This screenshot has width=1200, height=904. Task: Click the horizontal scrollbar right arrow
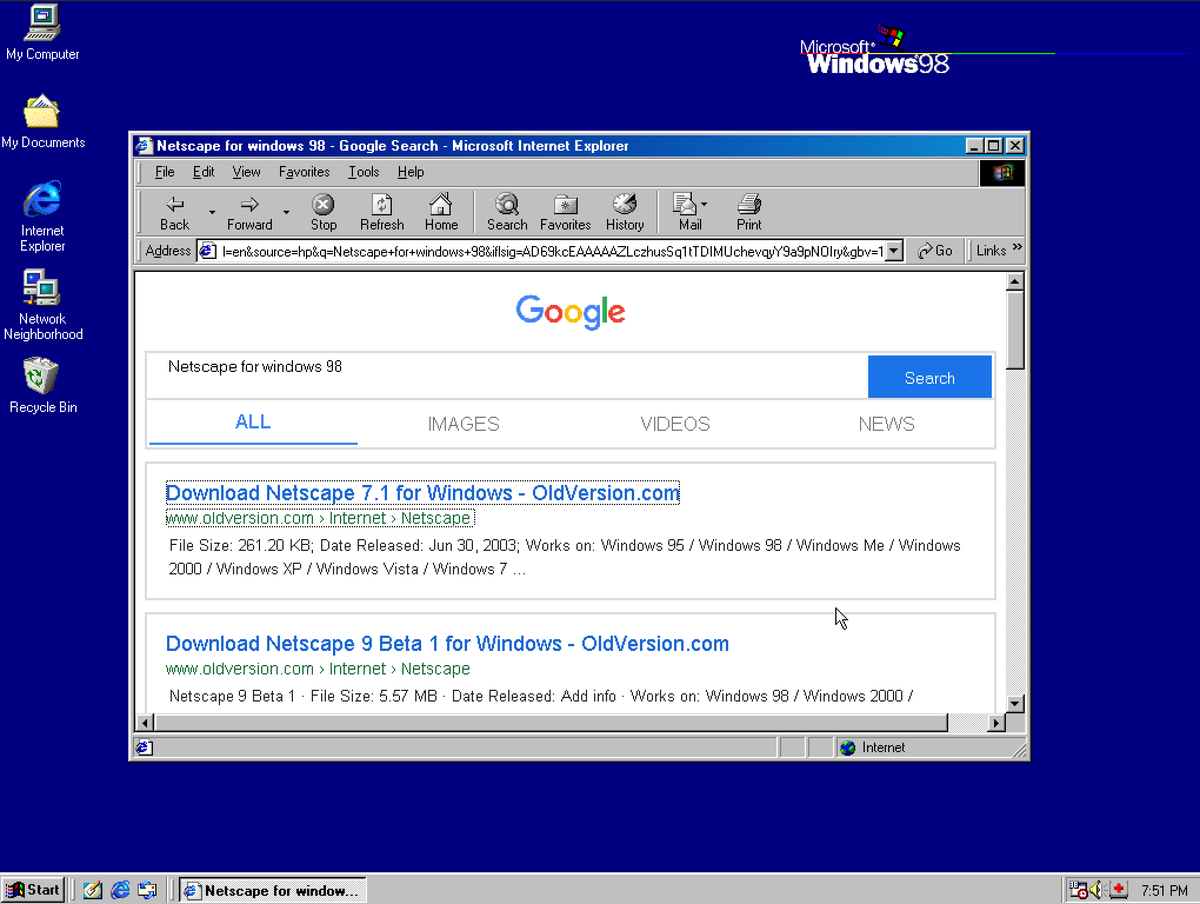995,722
